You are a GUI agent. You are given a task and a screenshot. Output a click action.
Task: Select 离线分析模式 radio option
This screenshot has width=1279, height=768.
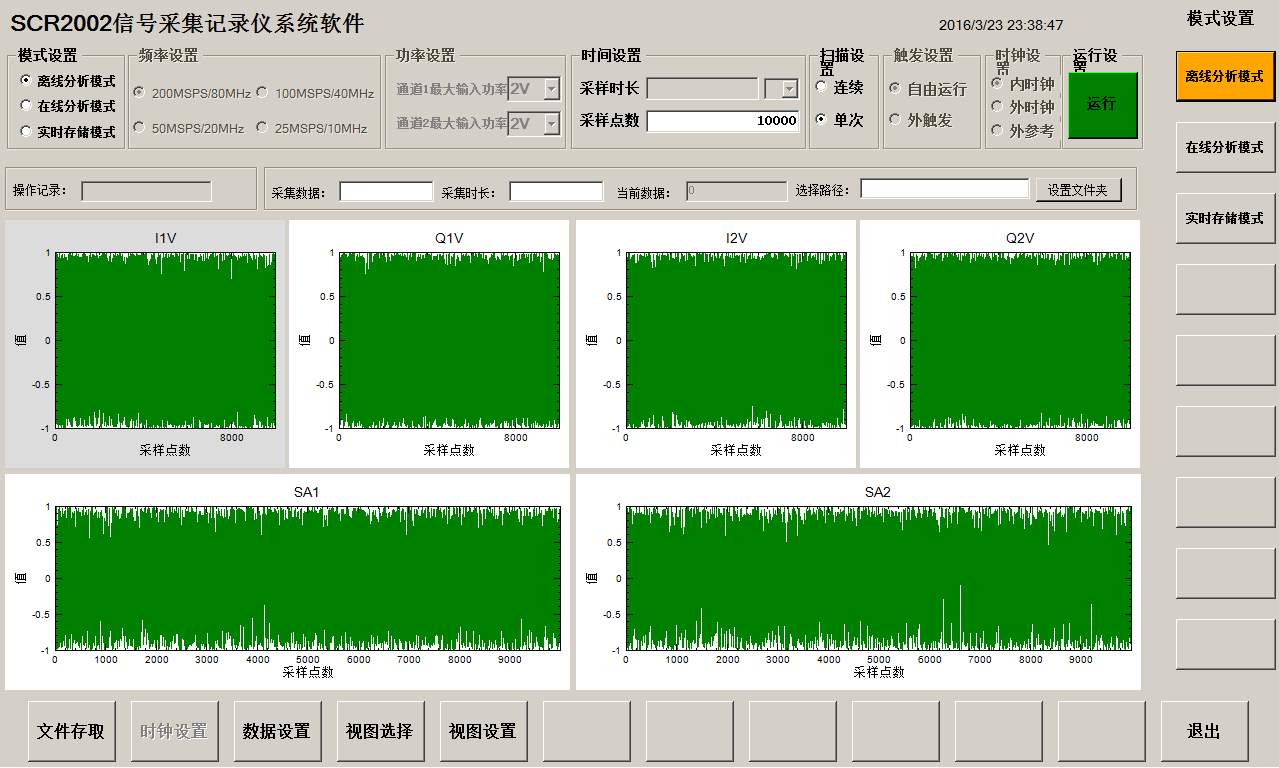[x=26, y=81]
